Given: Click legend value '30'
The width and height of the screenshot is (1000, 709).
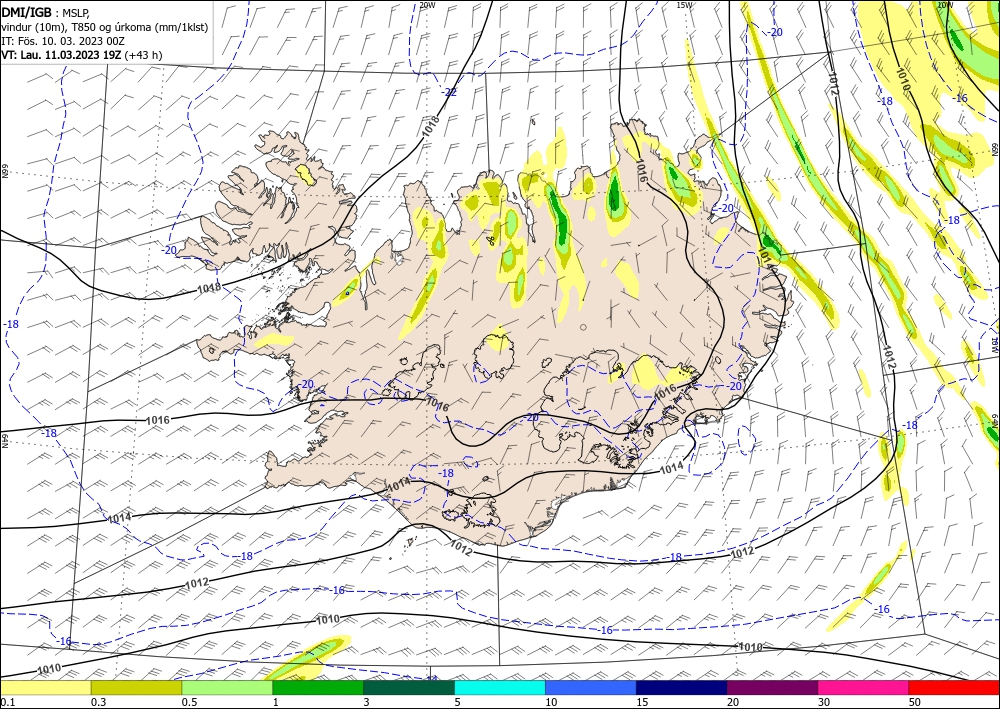Looking at the screenshot, I should 824,702.
